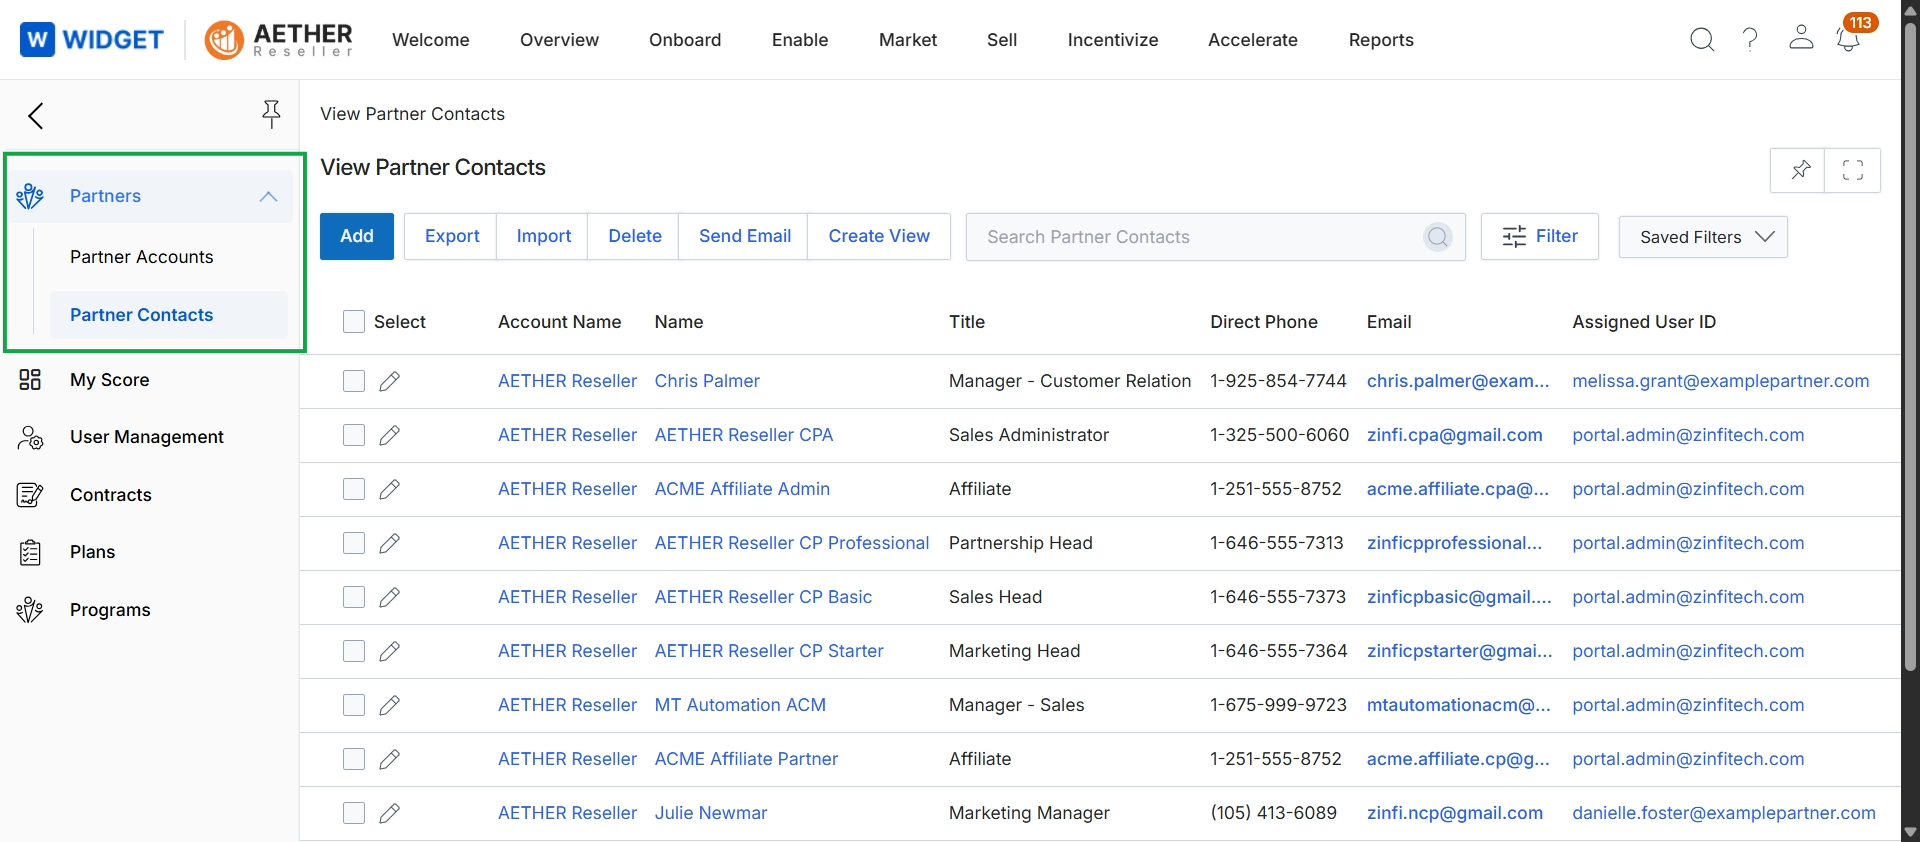Open the Sell menu
Screen dimensions: 1920x842
tap(1002, 40)
